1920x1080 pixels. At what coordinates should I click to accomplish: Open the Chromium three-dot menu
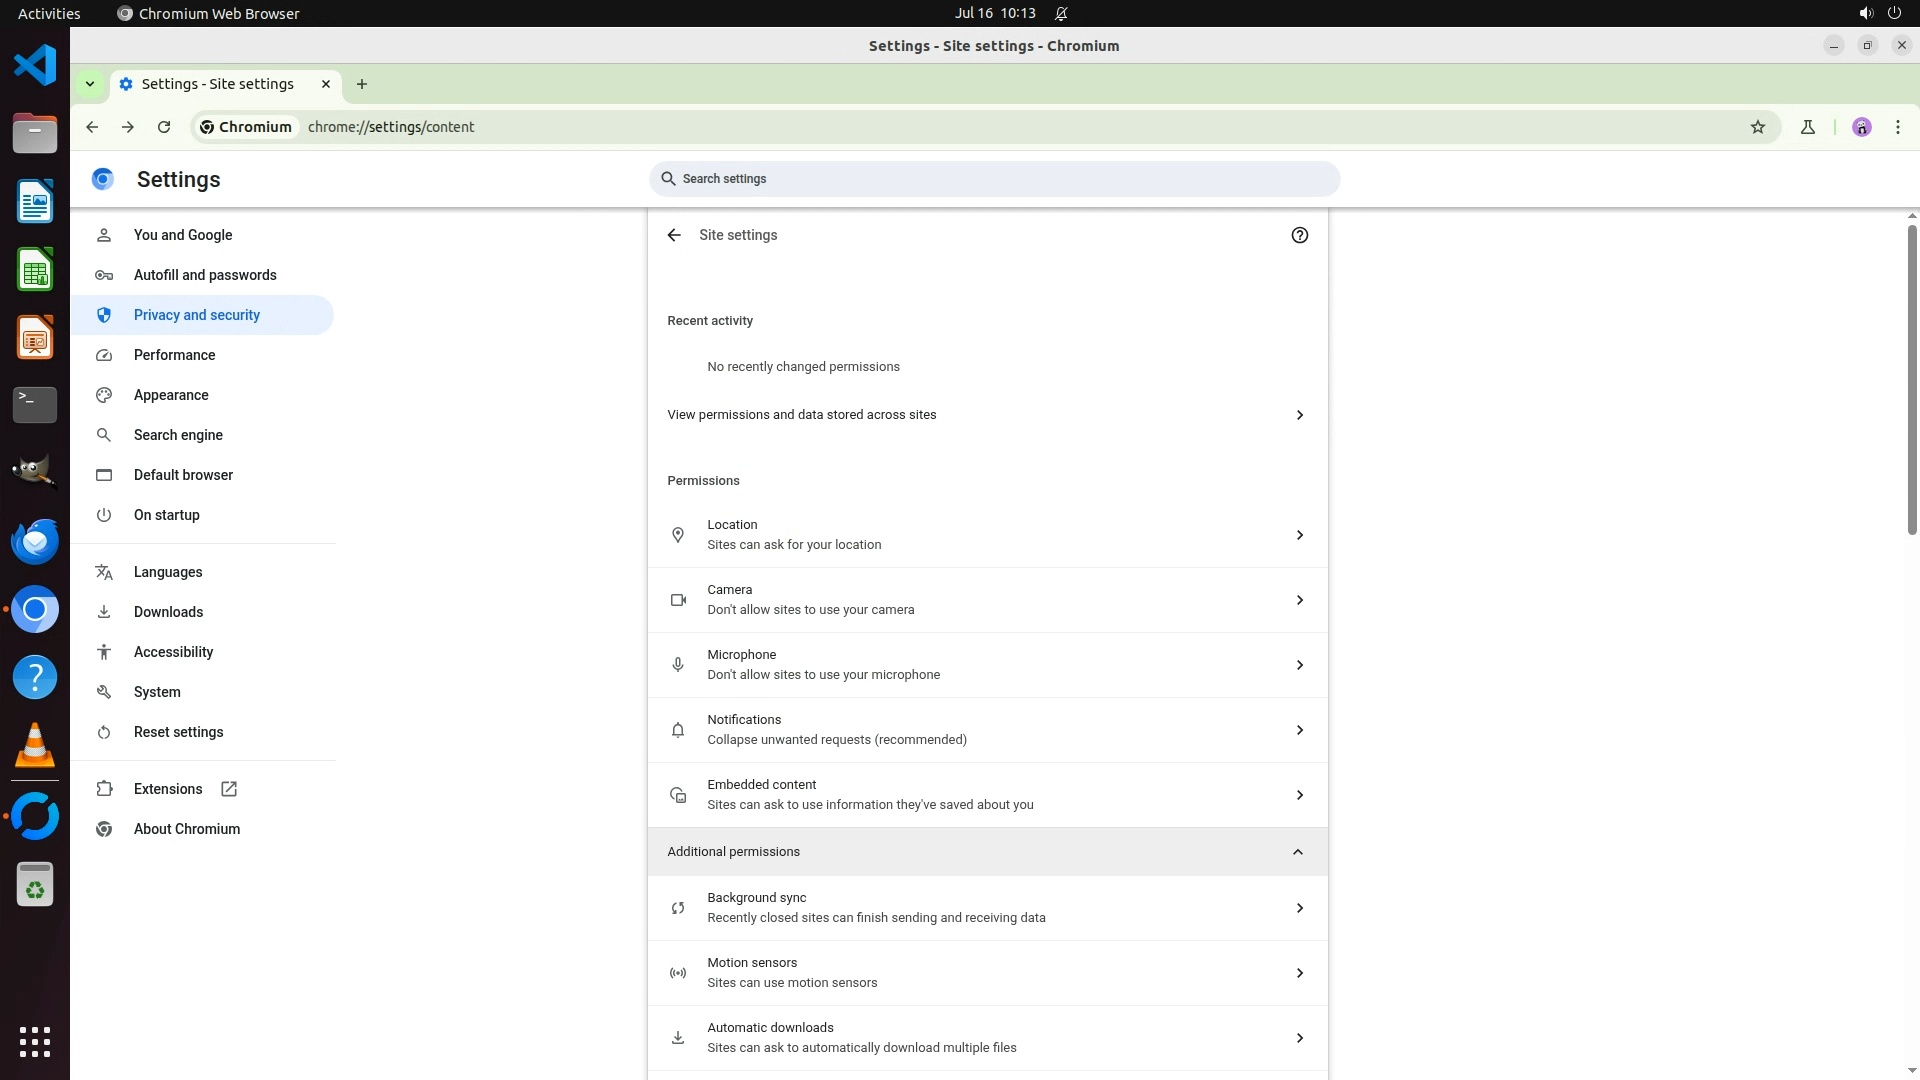coord(1897,127)
